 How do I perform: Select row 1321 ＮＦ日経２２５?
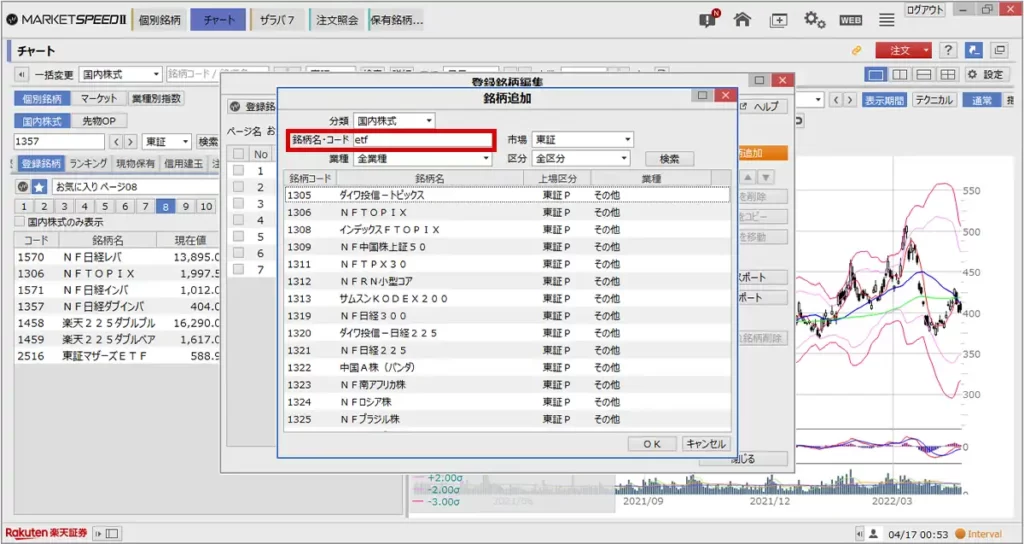coord(507,350)
